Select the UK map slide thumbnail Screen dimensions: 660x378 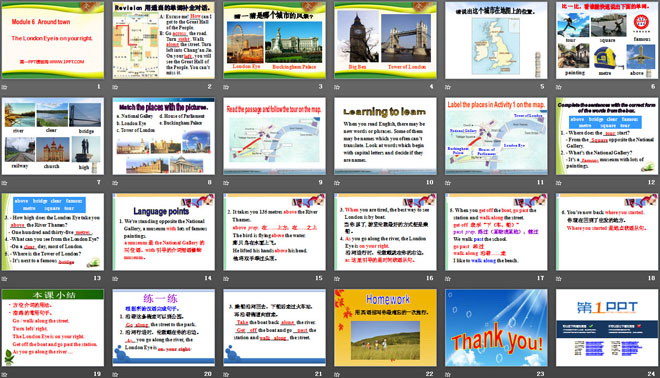pyautogui.click(x=496, y=40)
